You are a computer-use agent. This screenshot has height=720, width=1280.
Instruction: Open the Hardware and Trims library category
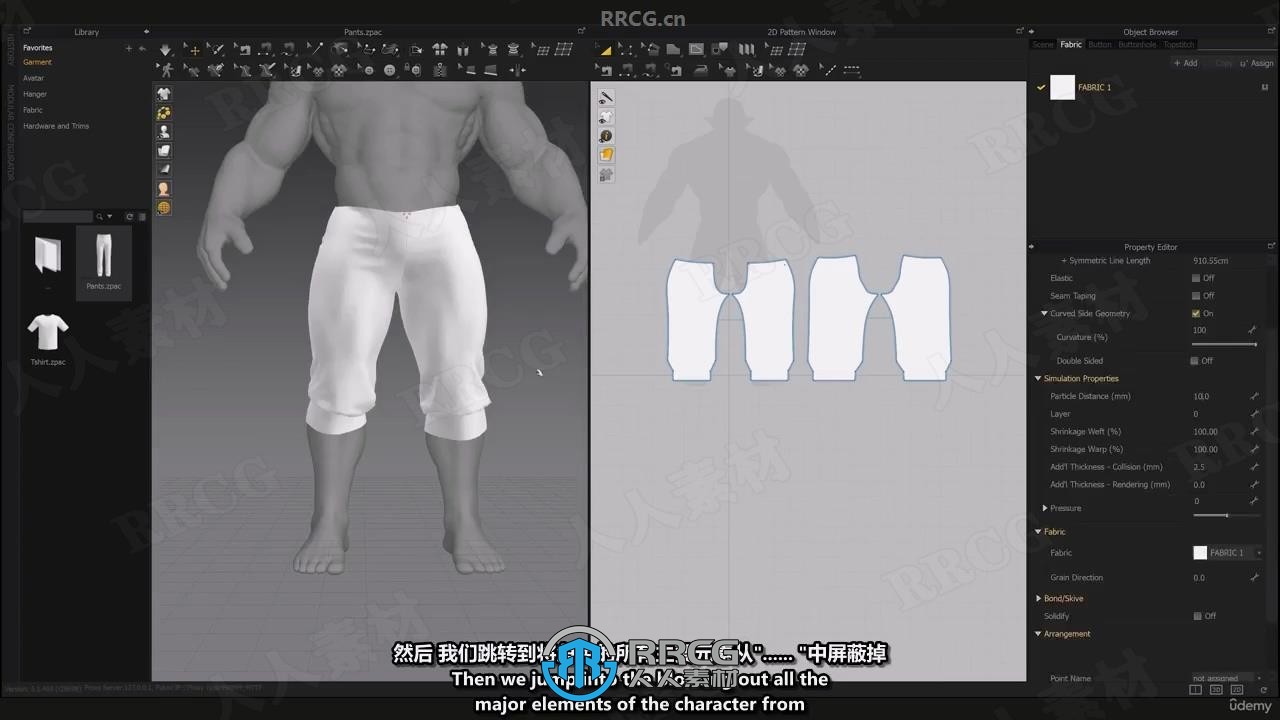tap(56, 126)
